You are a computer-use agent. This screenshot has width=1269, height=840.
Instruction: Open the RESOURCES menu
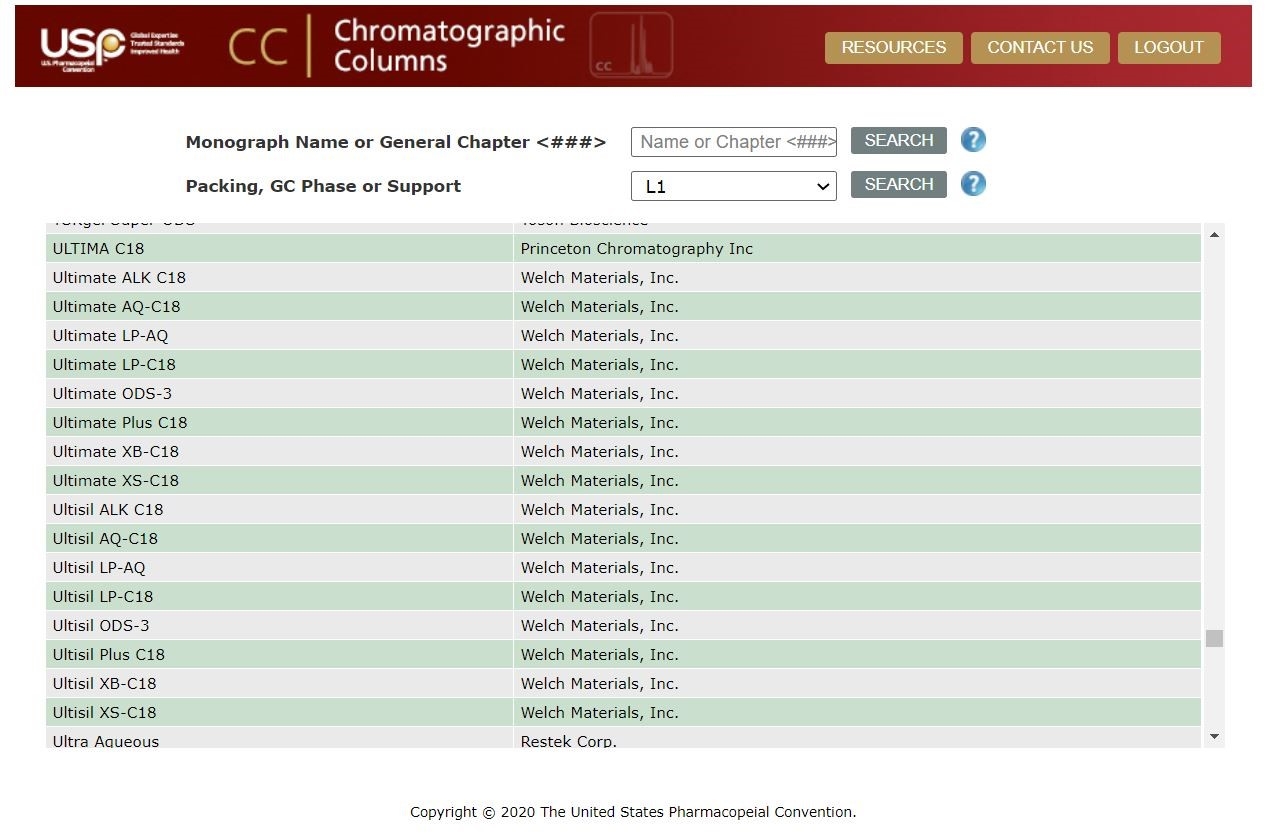tap(893, 47)
